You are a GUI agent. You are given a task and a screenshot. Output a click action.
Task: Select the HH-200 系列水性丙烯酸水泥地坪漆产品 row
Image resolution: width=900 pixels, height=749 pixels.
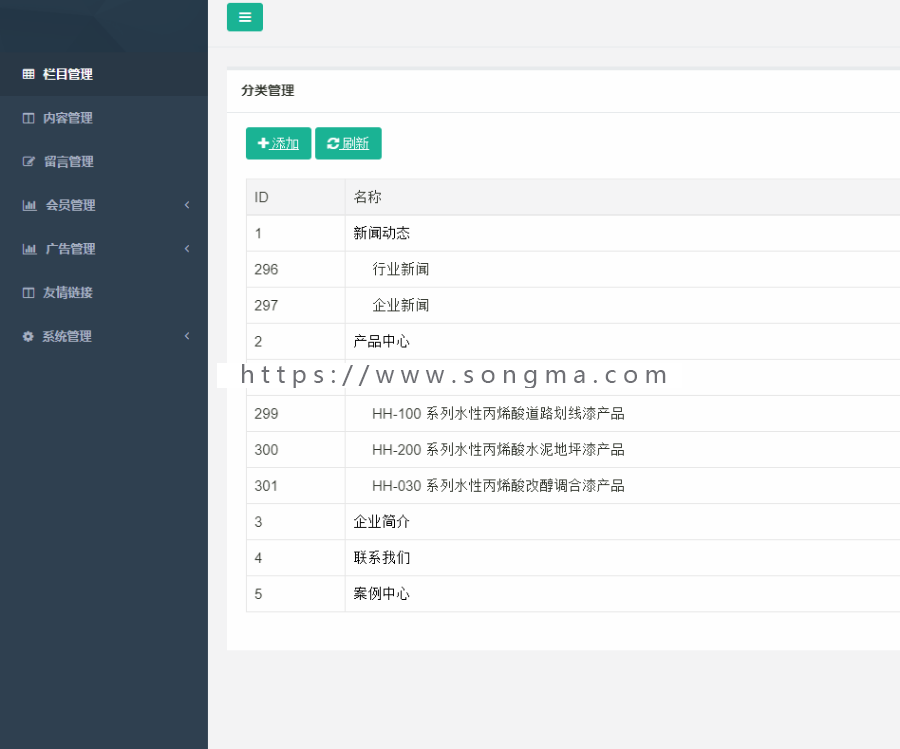[x=573, y=449]
